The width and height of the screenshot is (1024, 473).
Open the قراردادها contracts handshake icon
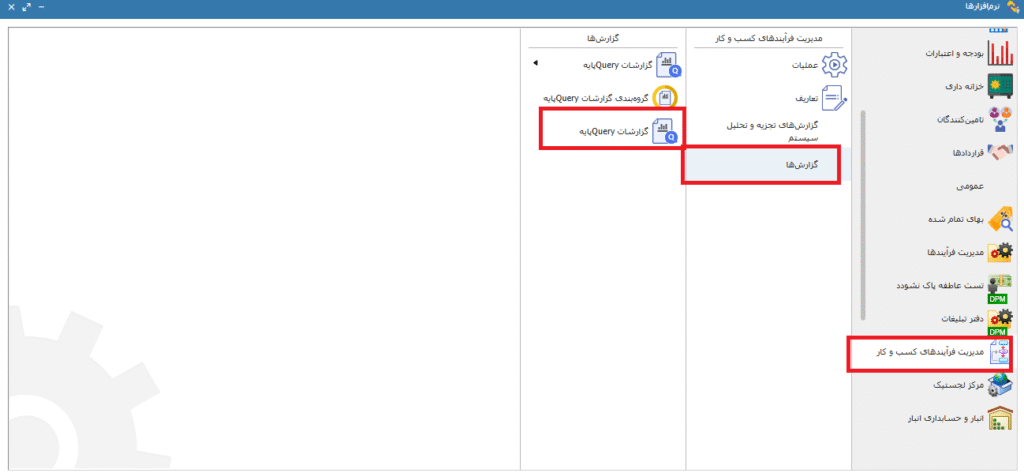coord(999,153)
